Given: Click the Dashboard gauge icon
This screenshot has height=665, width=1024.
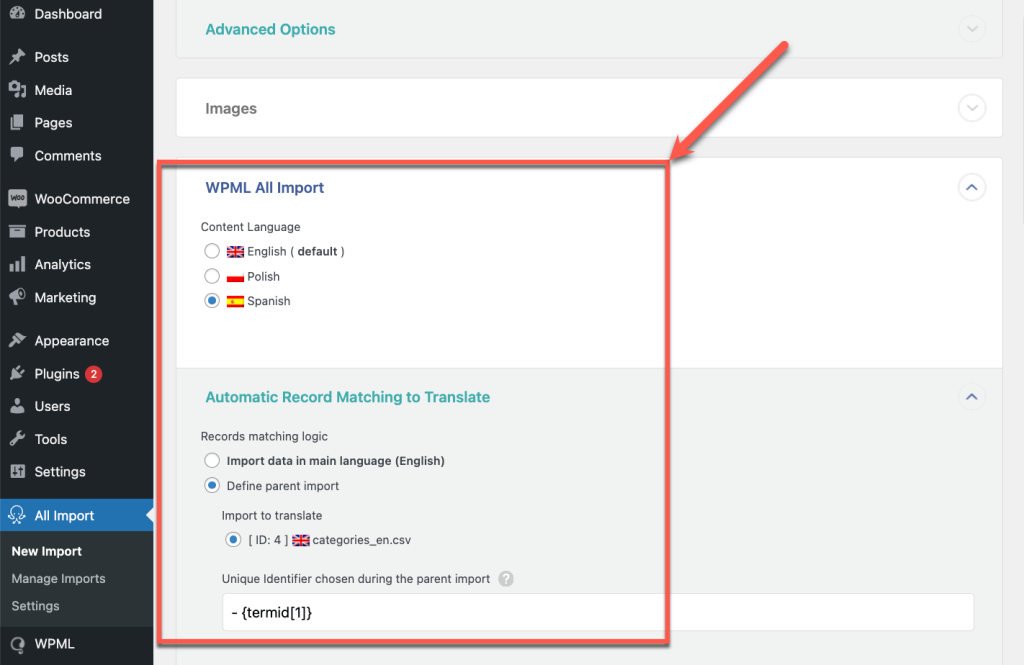Looking at the screenshot, I should tap(18, 13).
